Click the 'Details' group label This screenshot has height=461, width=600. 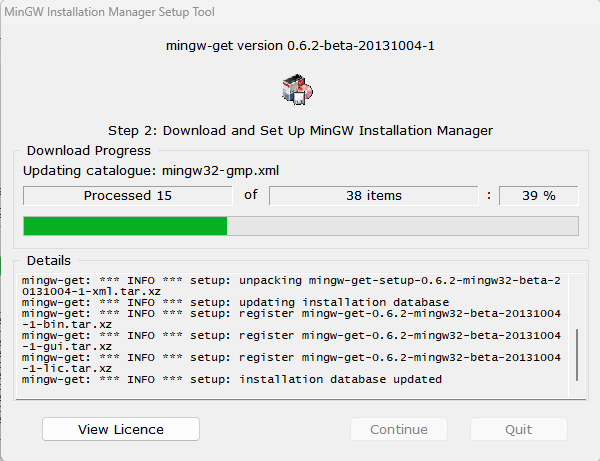click(49, 261)
